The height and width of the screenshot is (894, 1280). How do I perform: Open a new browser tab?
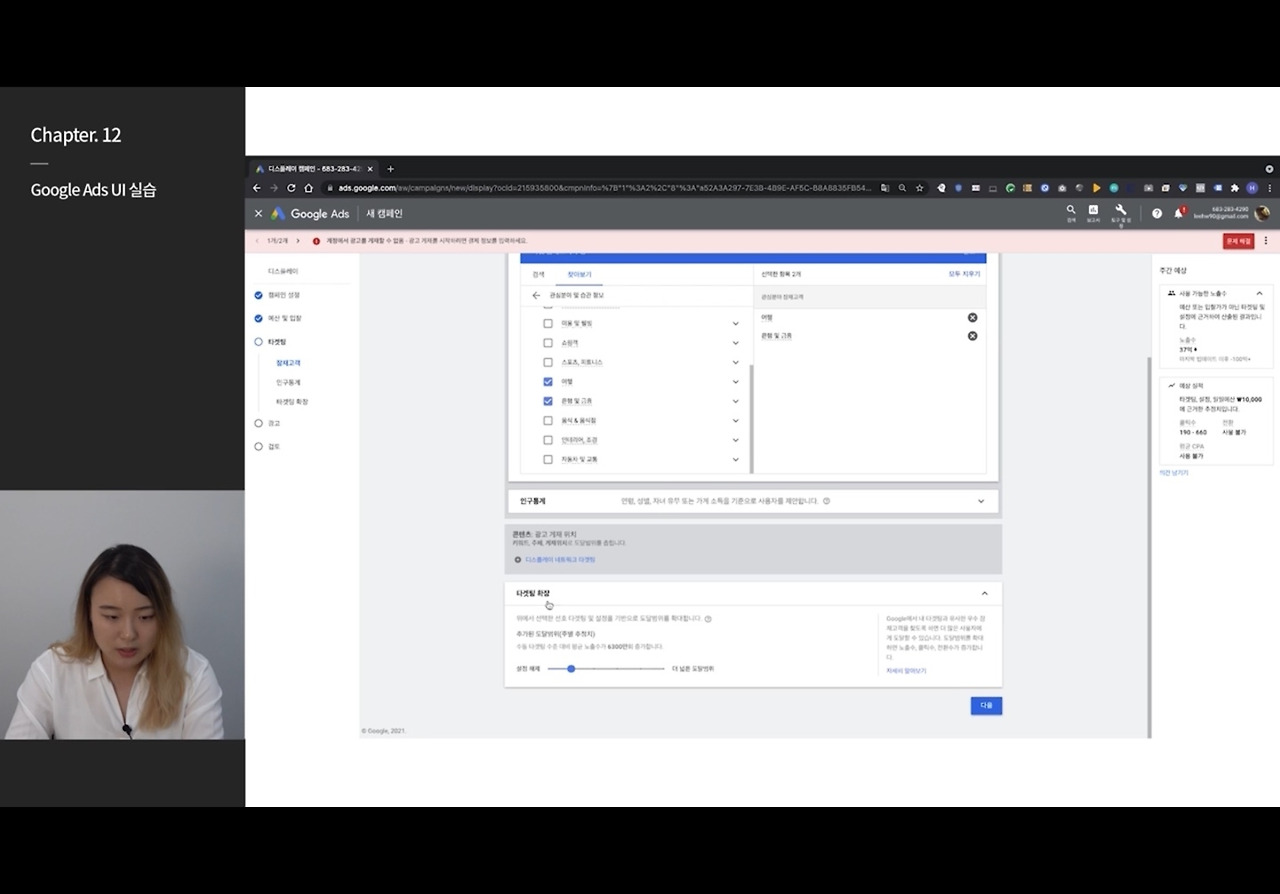coord(390,169)
